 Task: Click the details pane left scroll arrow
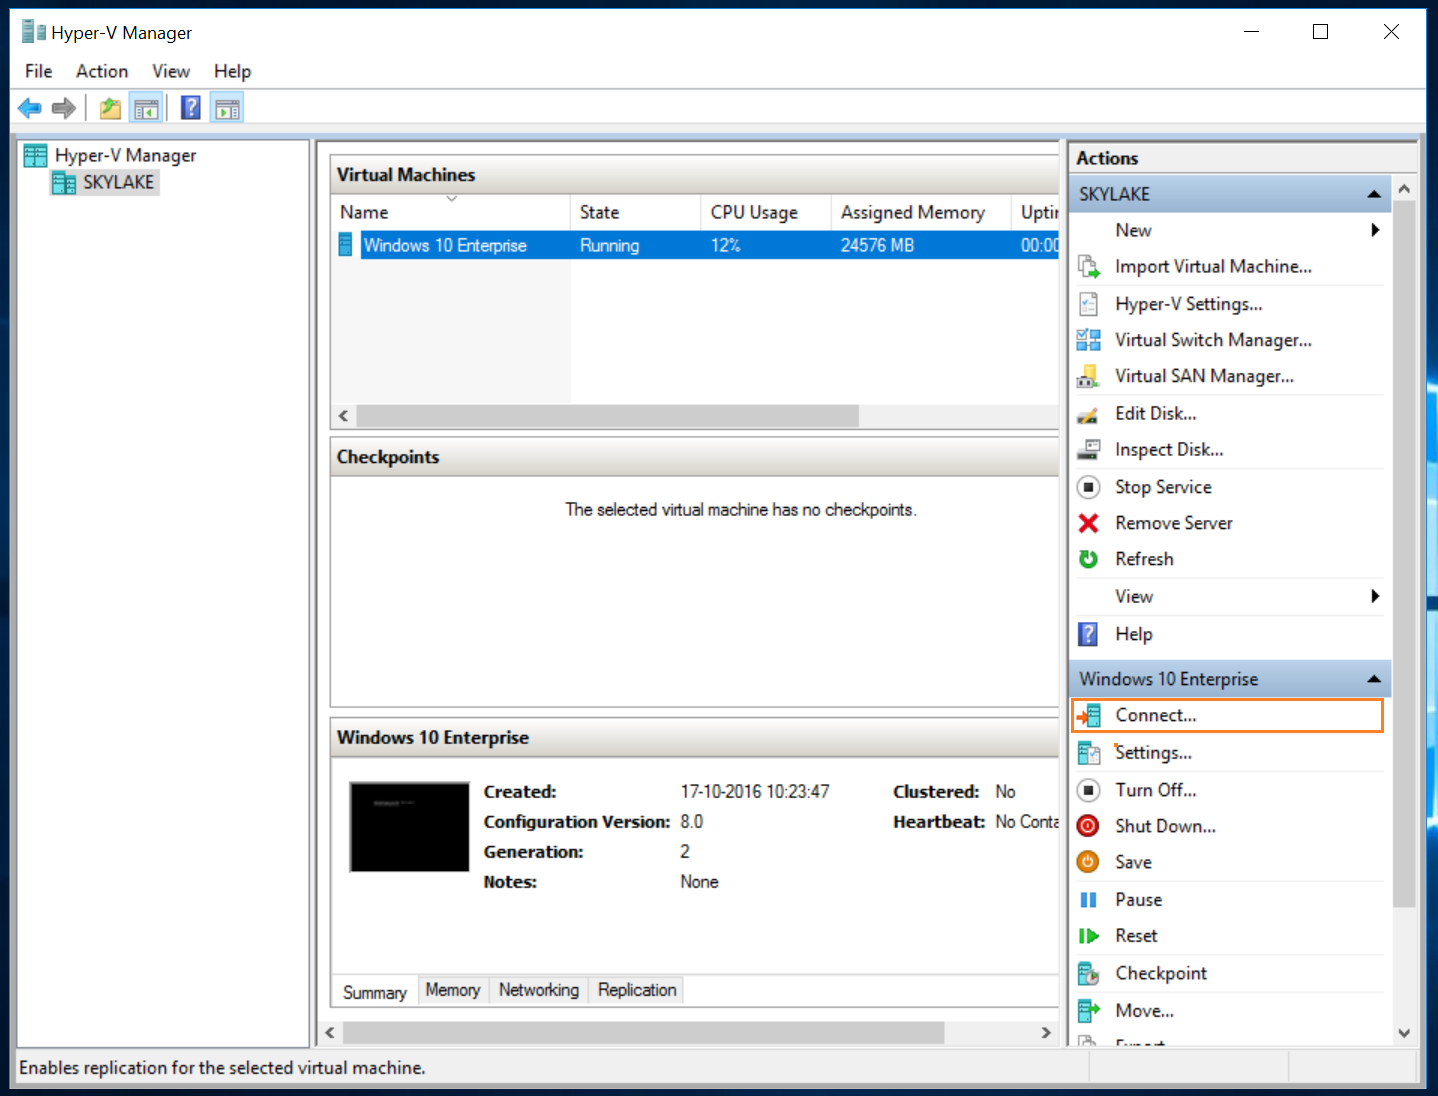(330, 1032)
